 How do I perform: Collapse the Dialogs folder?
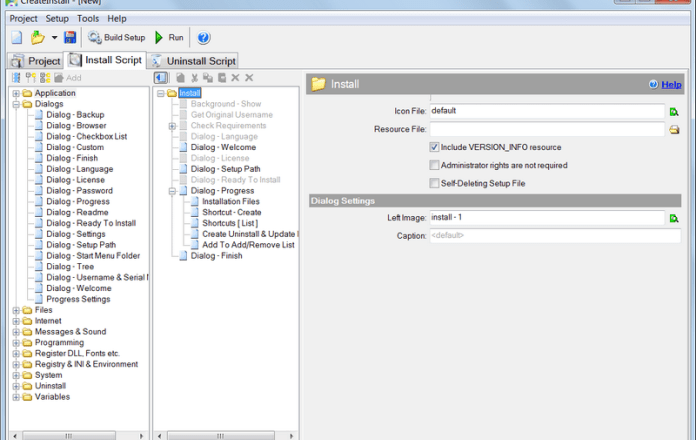pos(16,104)
